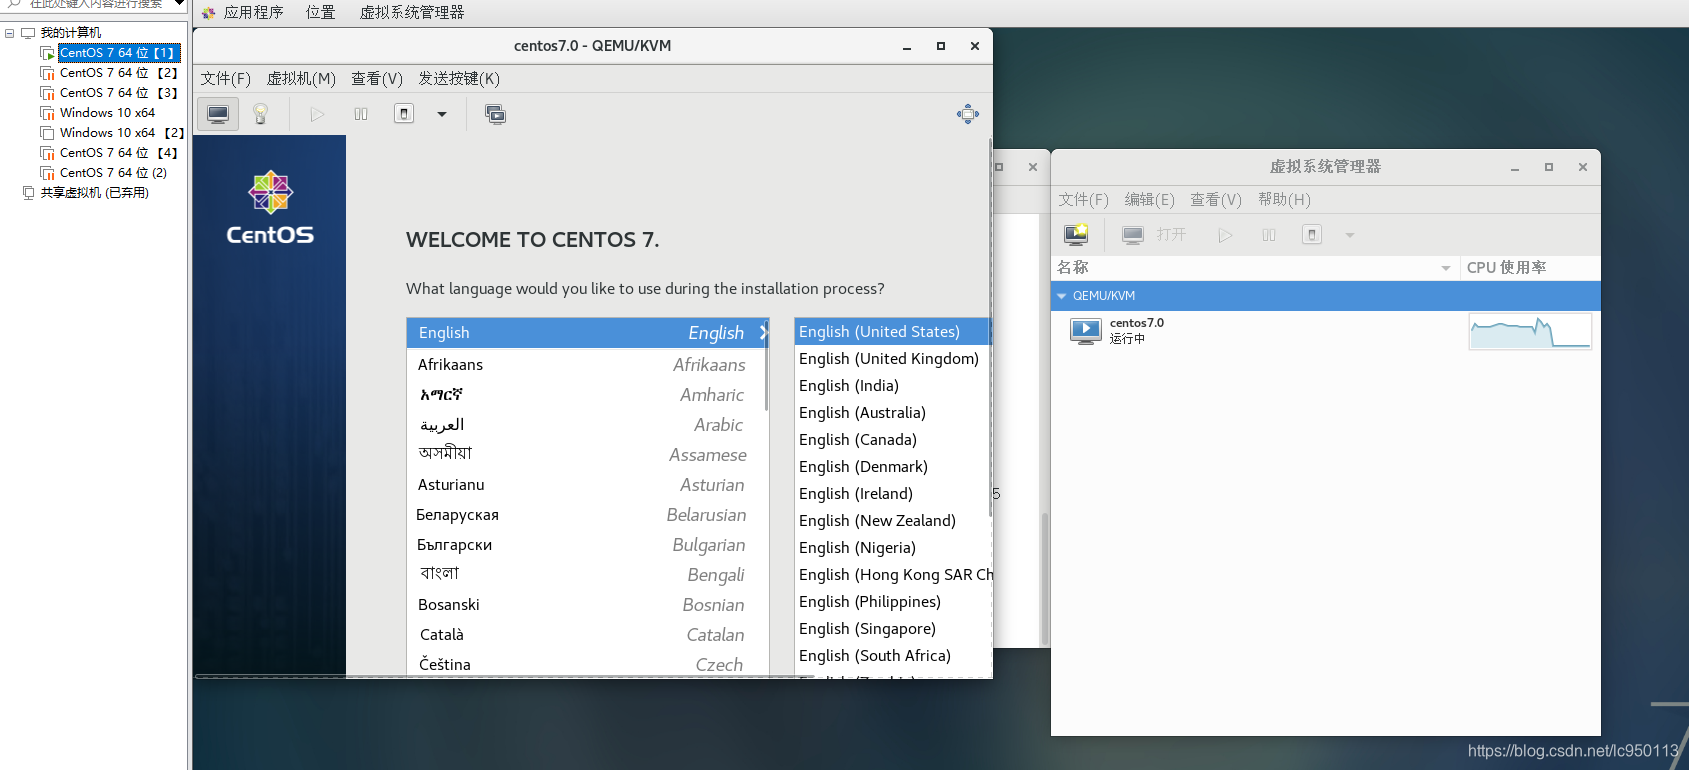
Task: Click pause icon in virtual manager toolbar
Action: click(1269, 235)
